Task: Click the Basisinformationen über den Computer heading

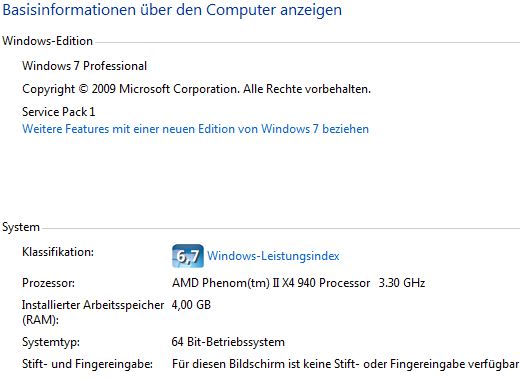Action: (172, 10)
